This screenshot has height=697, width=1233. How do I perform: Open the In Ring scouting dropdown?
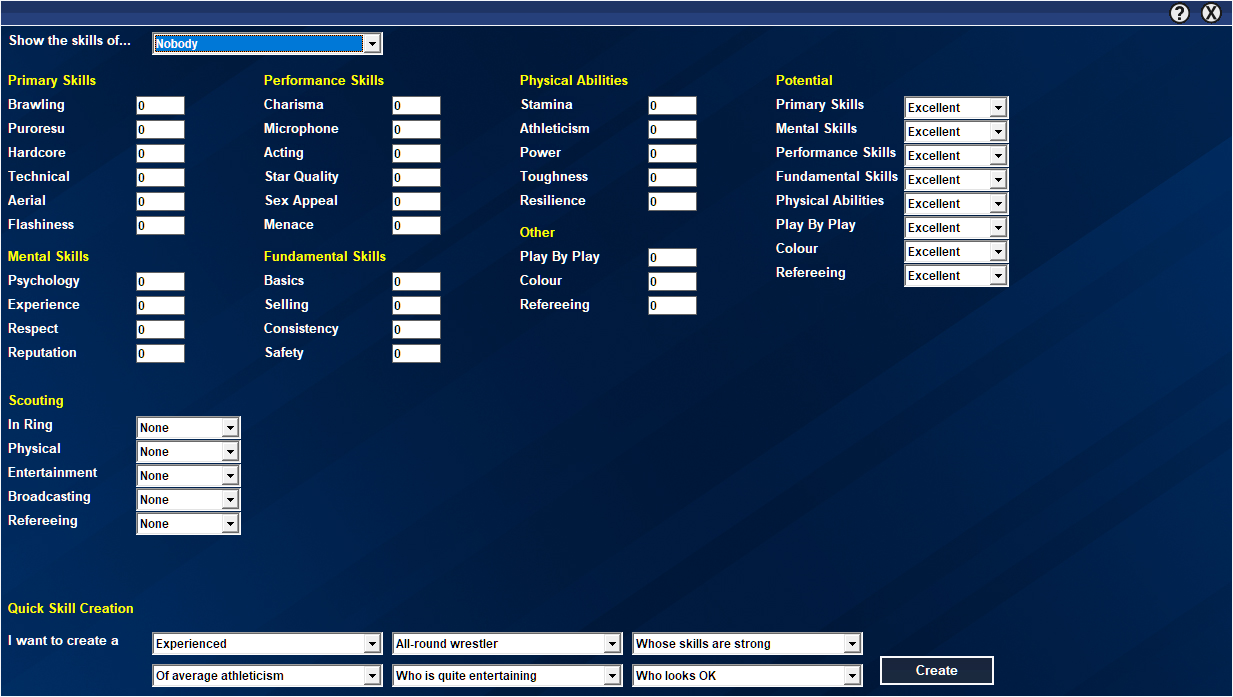[x=188, y=428]
